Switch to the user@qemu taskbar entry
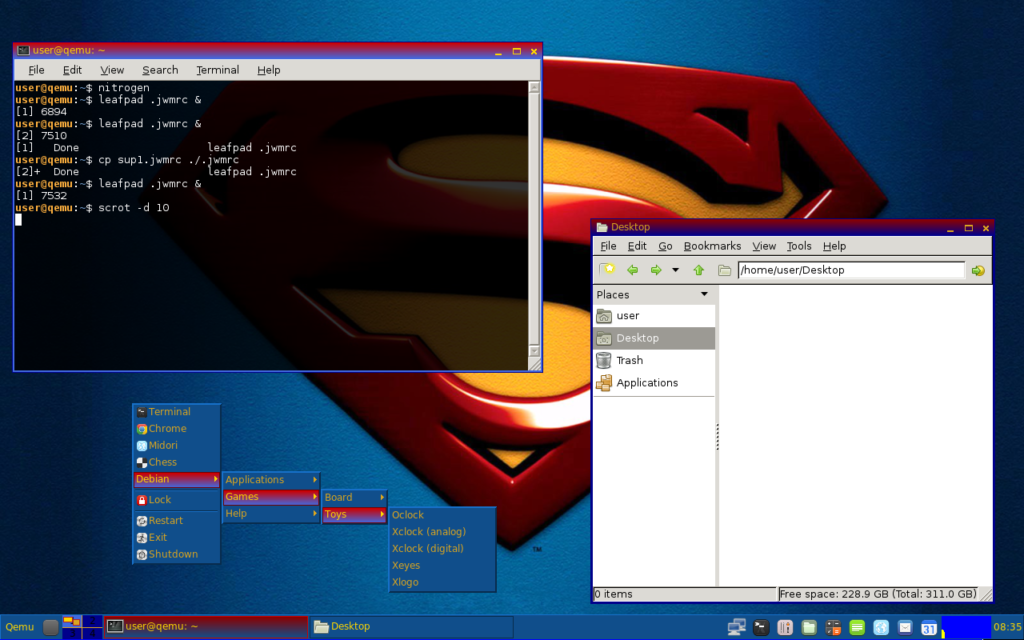Screen dimensions: 1024x640 (x=205, y=627)
